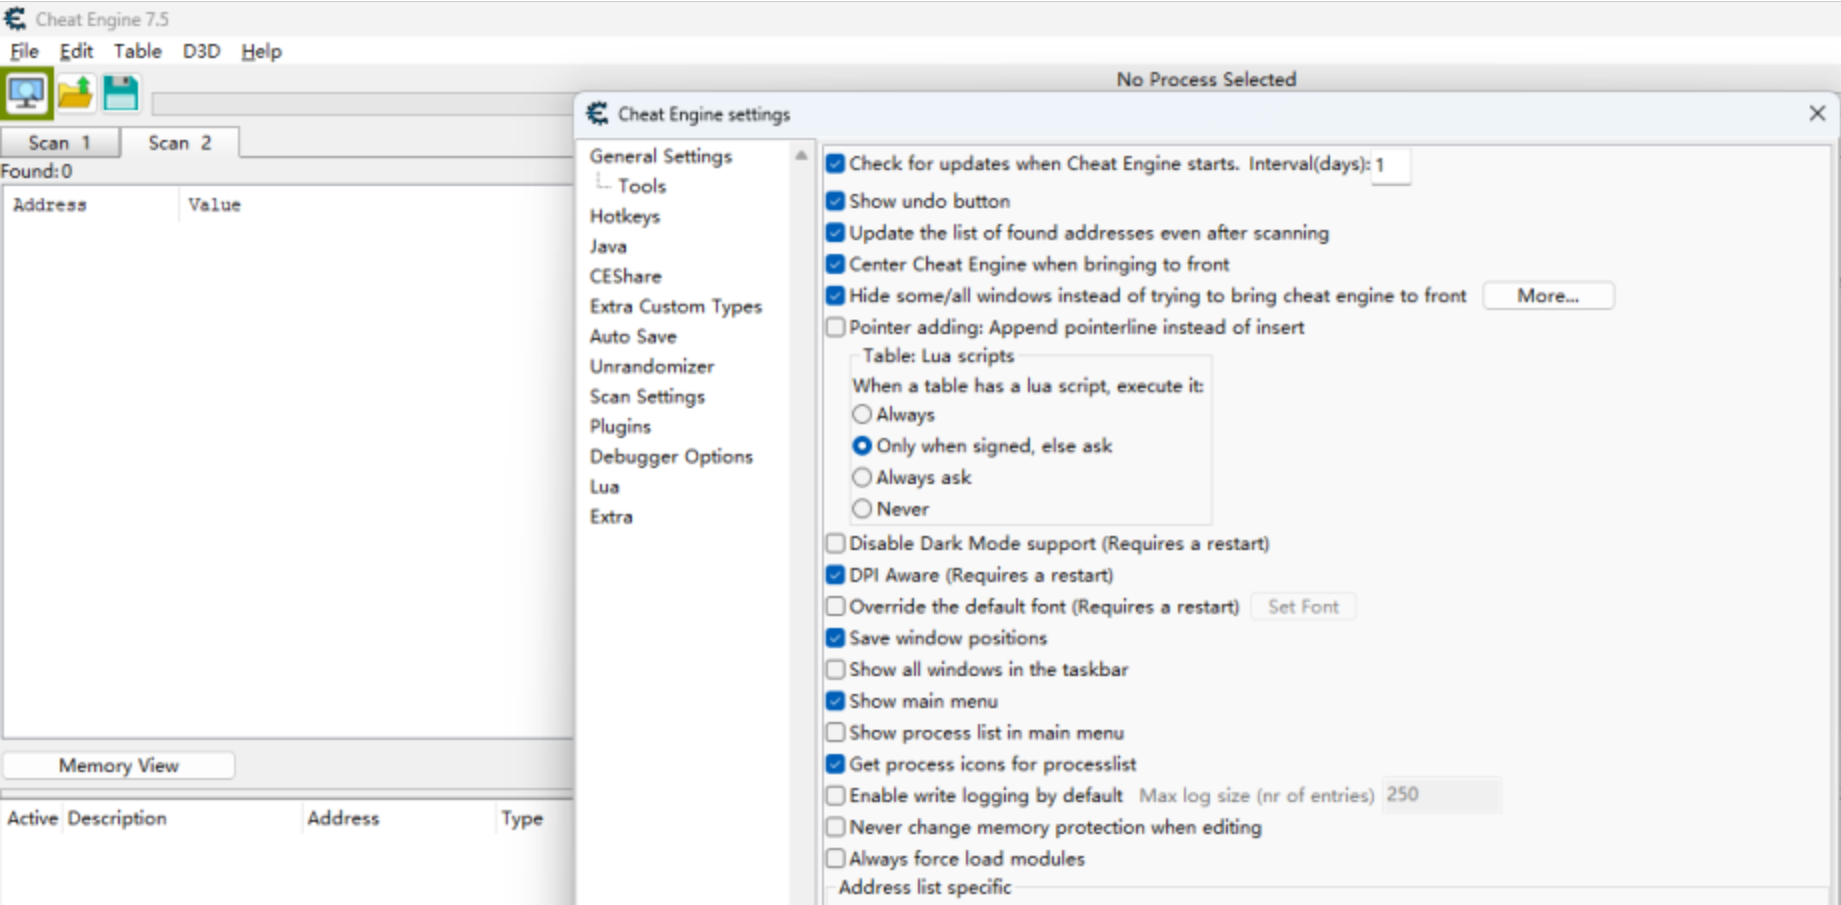Uncheck 'Check for updates when Cheat Engine starts'
The image size is (1841, 905).
(x=836, y=164)
